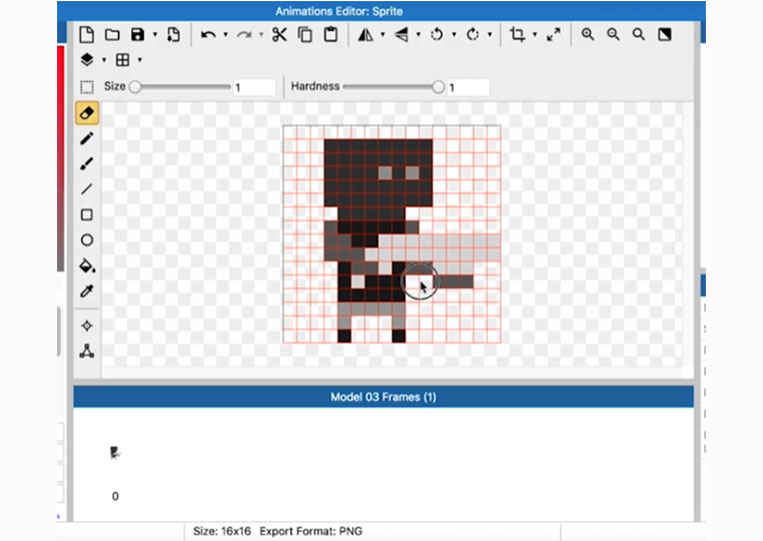The height and width of the screenshot is (541, 763).
Task: Click the Animations Editor: Sprite title bar
Action: (382, 11)
